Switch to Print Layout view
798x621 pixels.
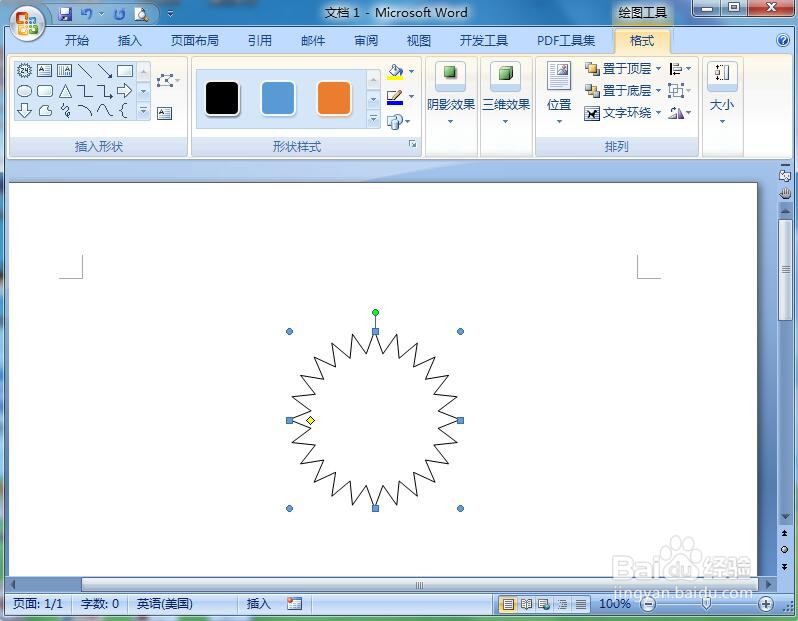tap(508, 604)
